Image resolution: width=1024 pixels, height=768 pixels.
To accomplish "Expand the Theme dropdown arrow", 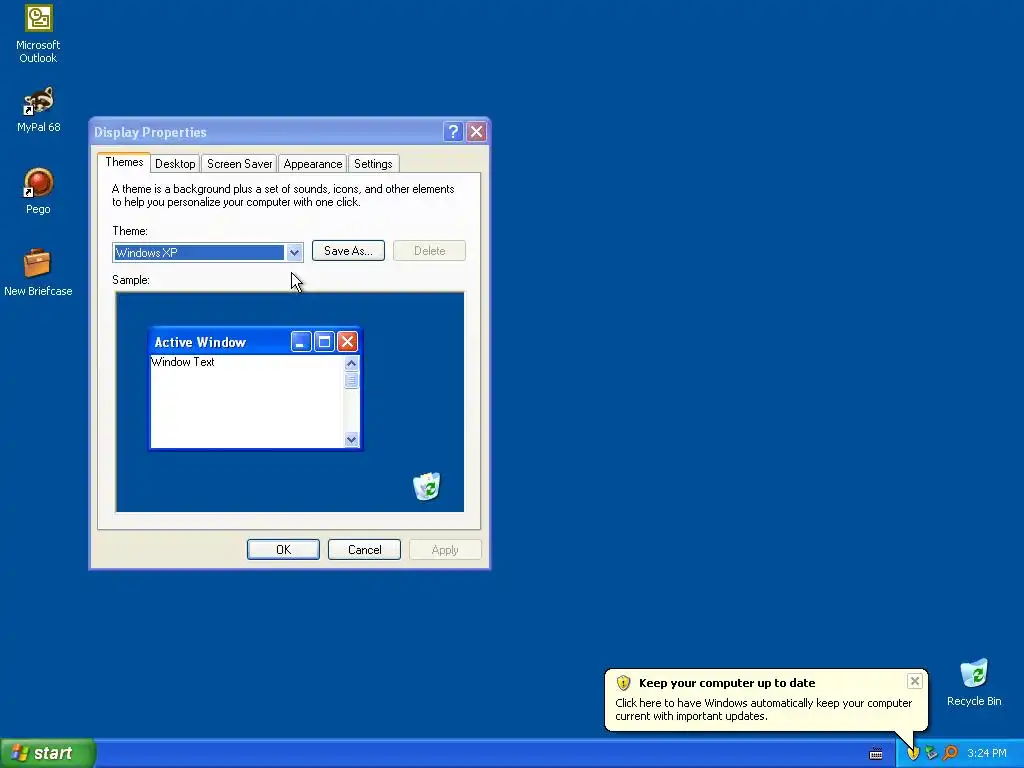I will coord(294,253).
